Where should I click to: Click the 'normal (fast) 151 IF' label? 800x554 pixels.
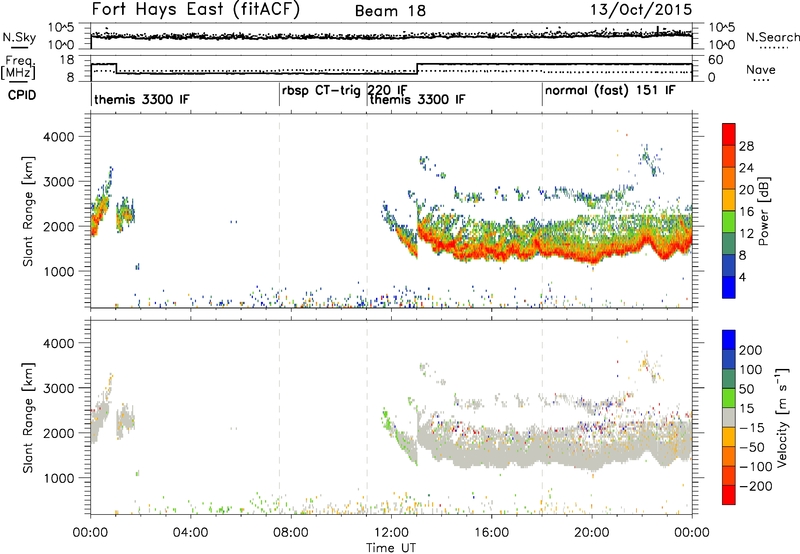coord(610,91)
